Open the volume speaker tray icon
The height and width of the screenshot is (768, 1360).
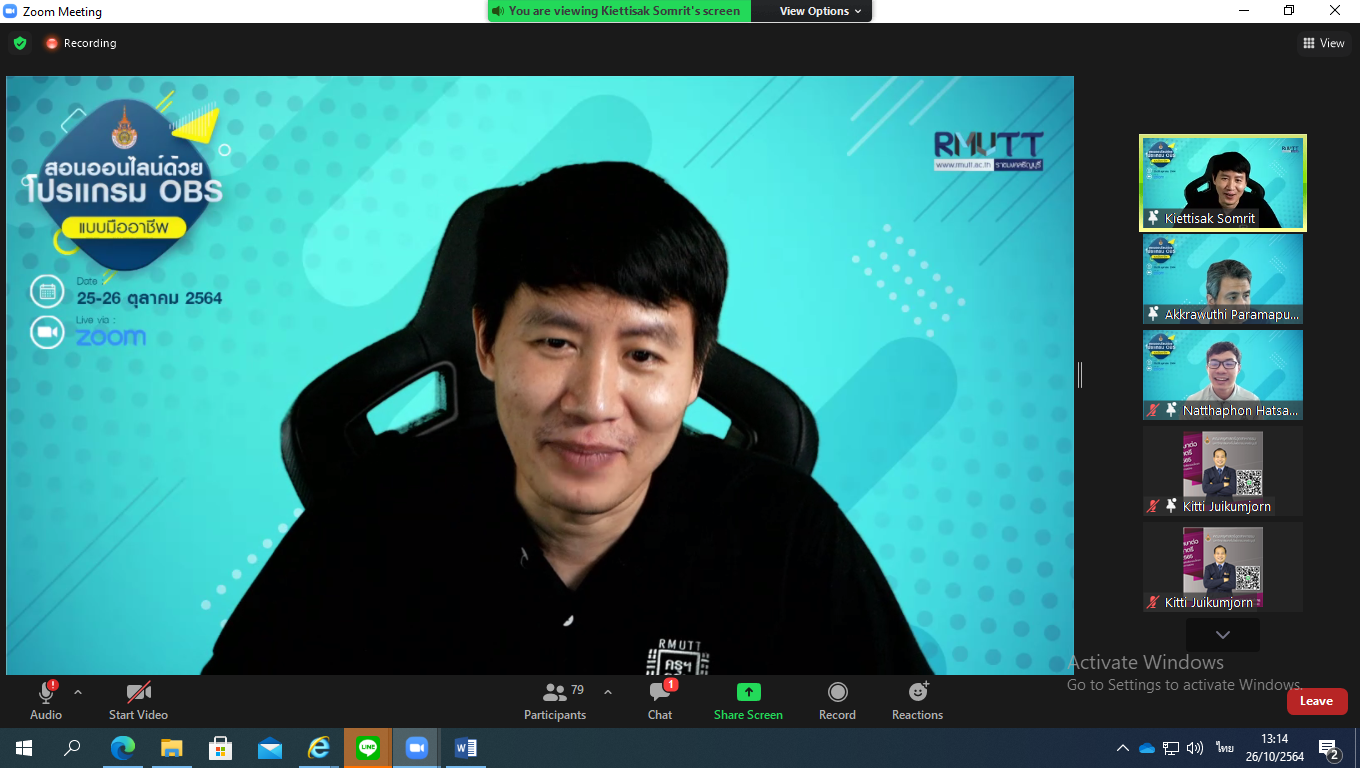pyautogui.click(x=1195, y=748)
